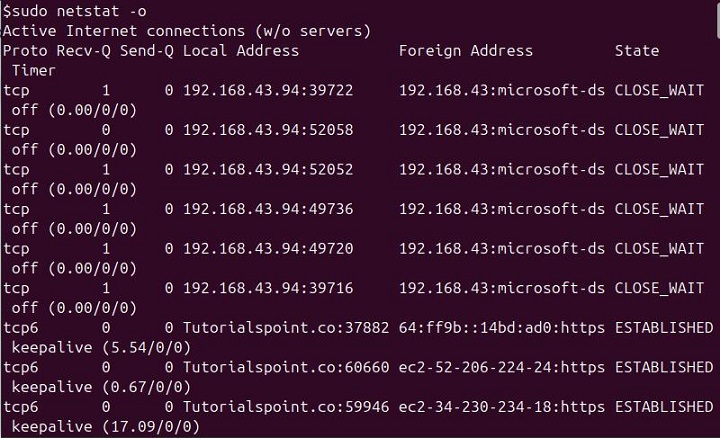Click the keepalive (5.54/0/0) timer text
Screen dimensions: 720x438
click(100, 348)
